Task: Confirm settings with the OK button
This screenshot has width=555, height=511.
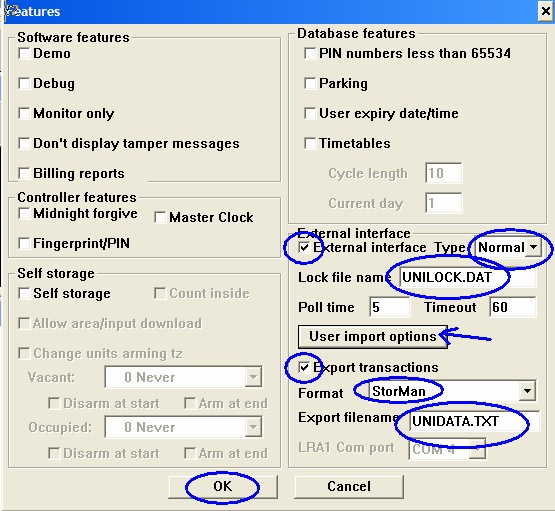Action: tap(223, 486)
